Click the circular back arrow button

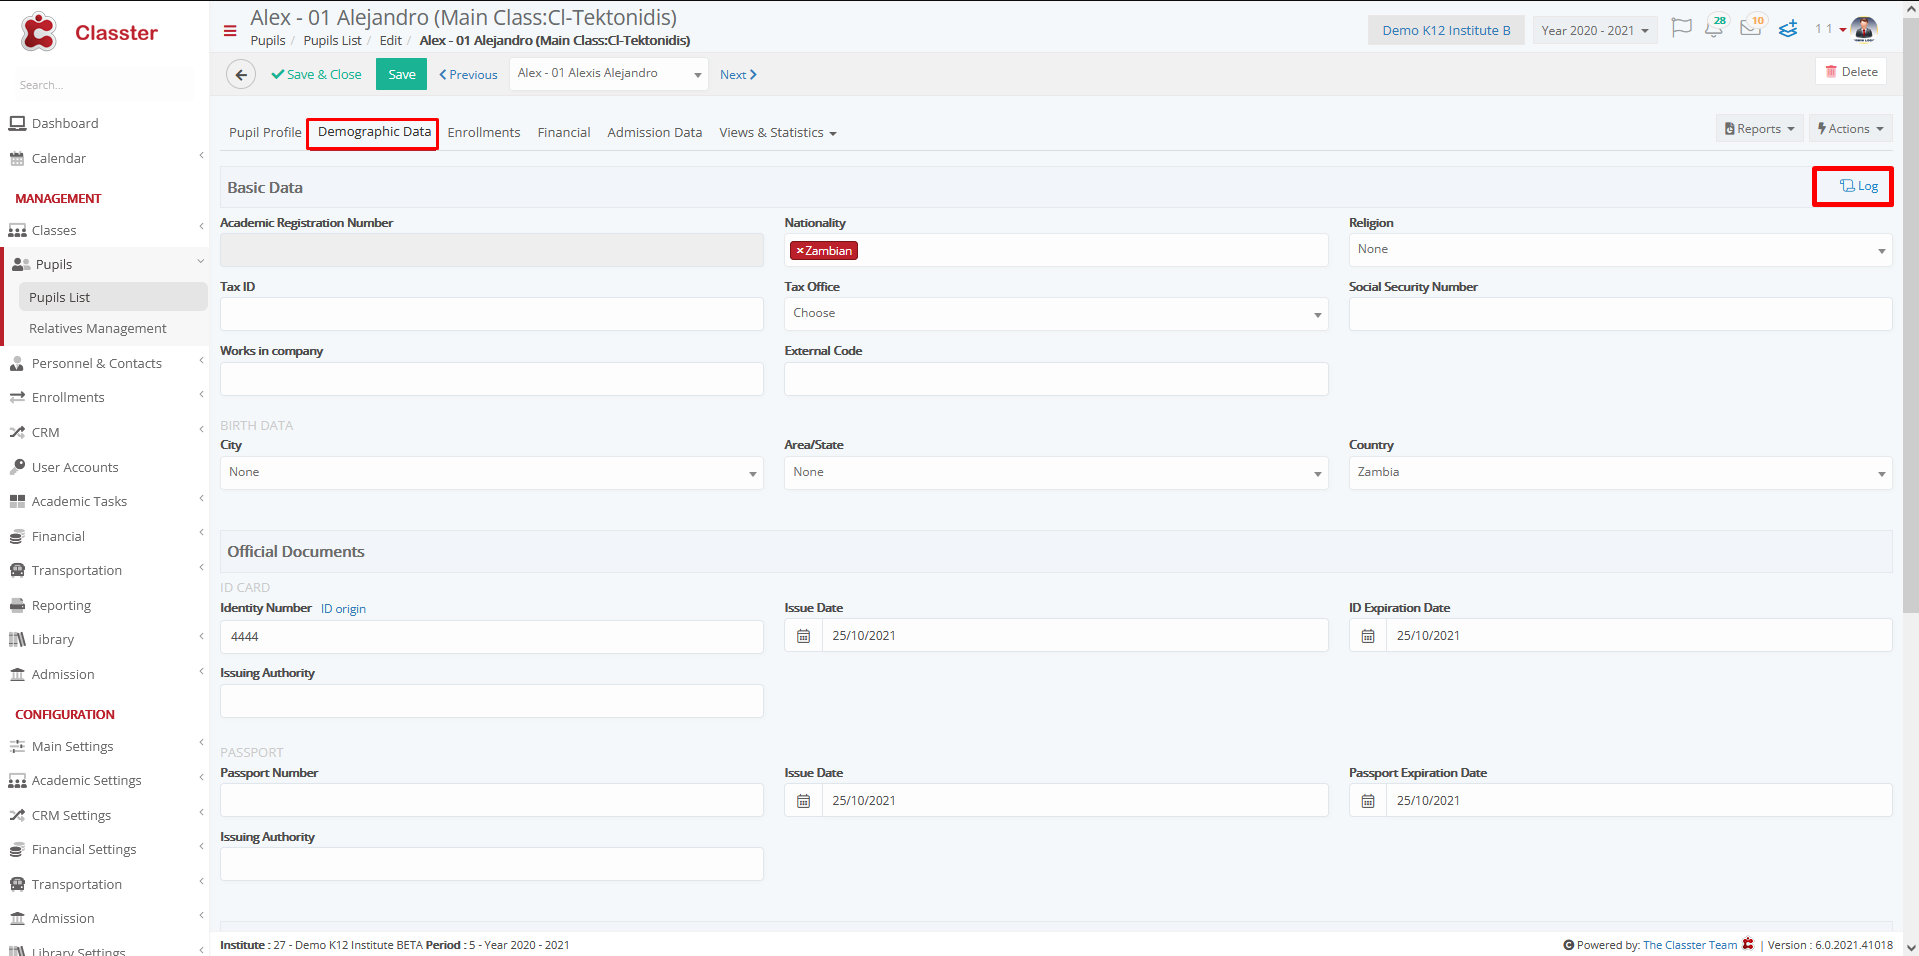click(x=241, y=74)
